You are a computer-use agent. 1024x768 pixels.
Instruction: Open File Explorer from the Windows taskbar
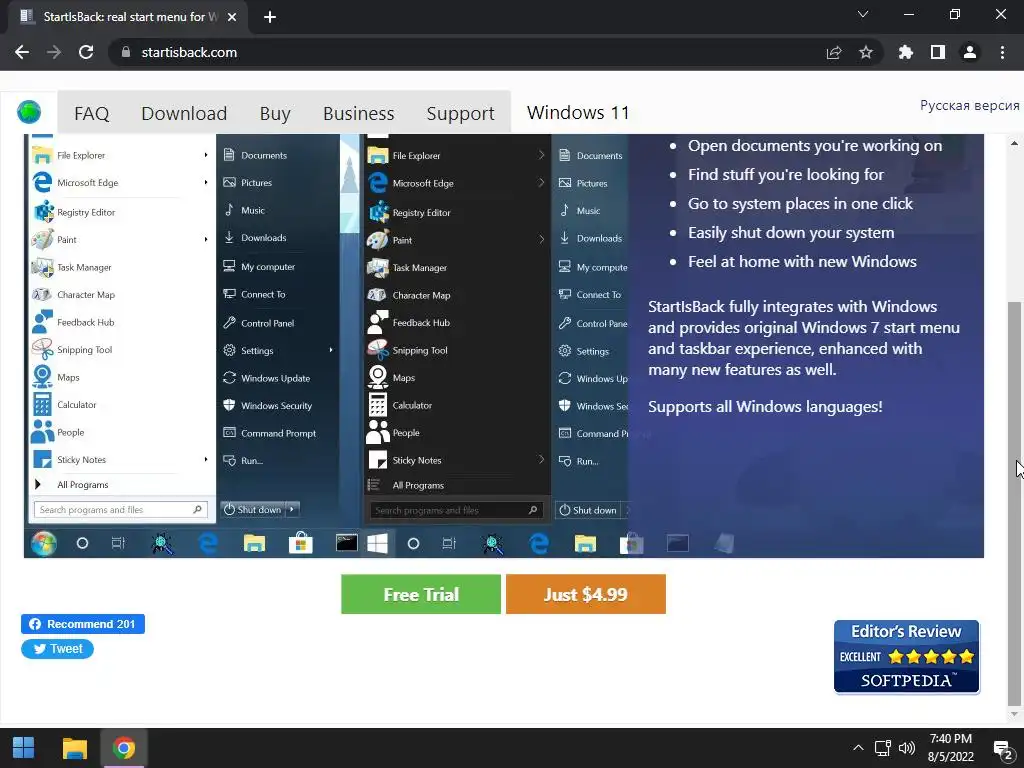coord(74,748)
